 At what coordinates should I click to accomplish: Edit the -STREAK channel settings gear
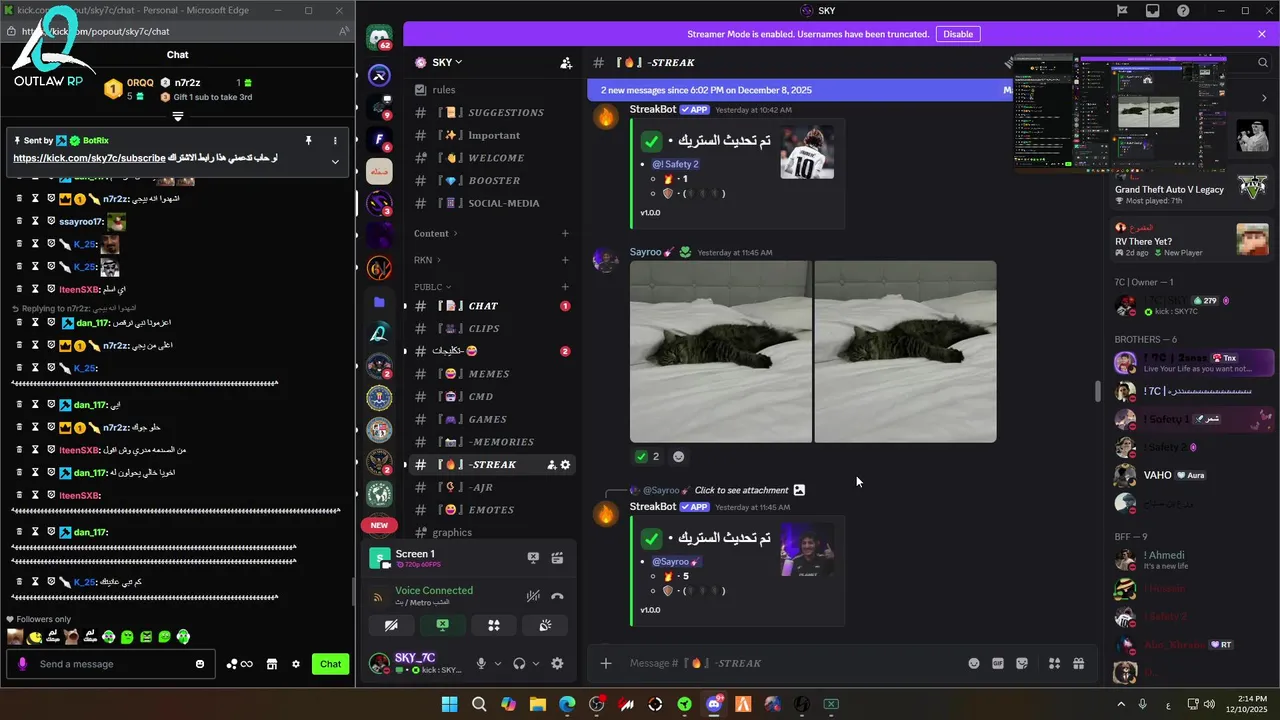pyautogui.click(x=565, y=465)
